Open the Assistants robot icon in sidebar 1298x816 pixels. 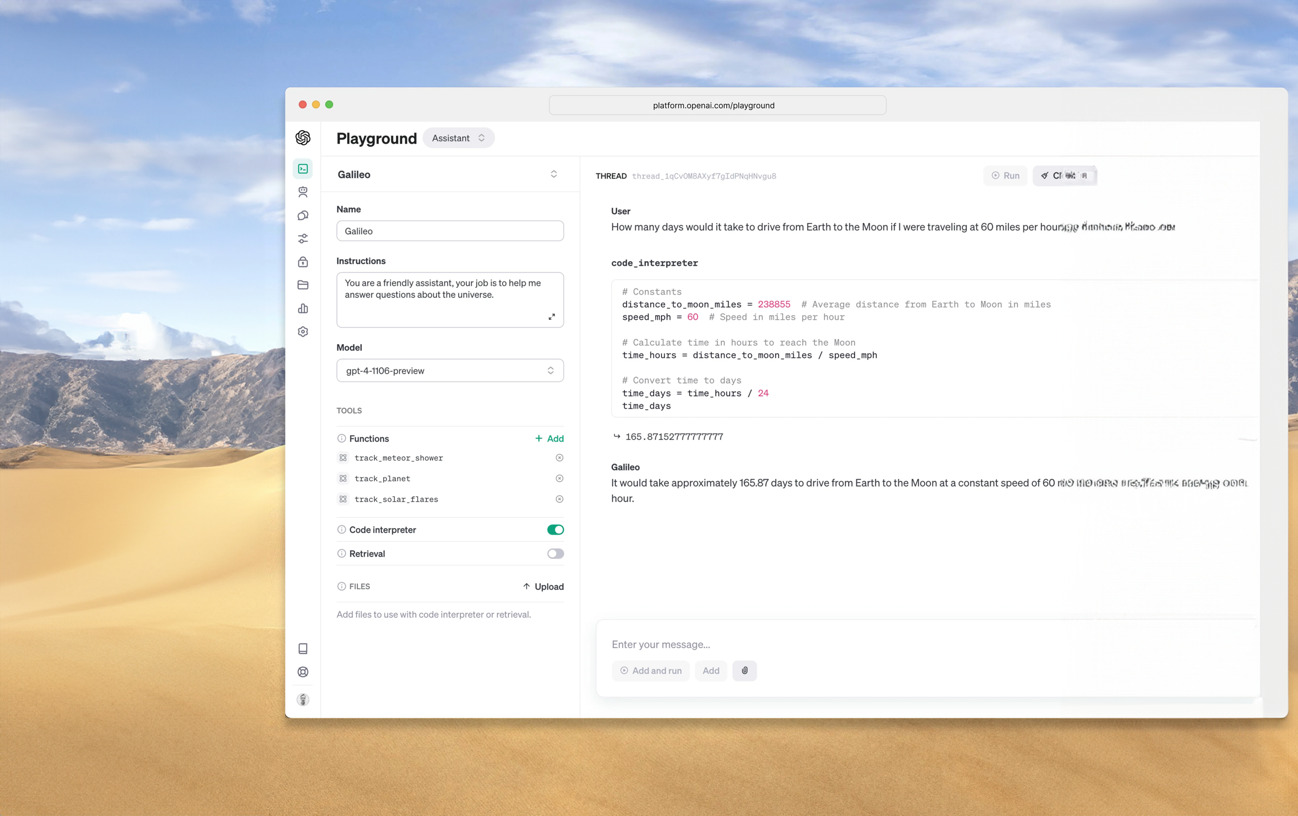coord(303,192)
